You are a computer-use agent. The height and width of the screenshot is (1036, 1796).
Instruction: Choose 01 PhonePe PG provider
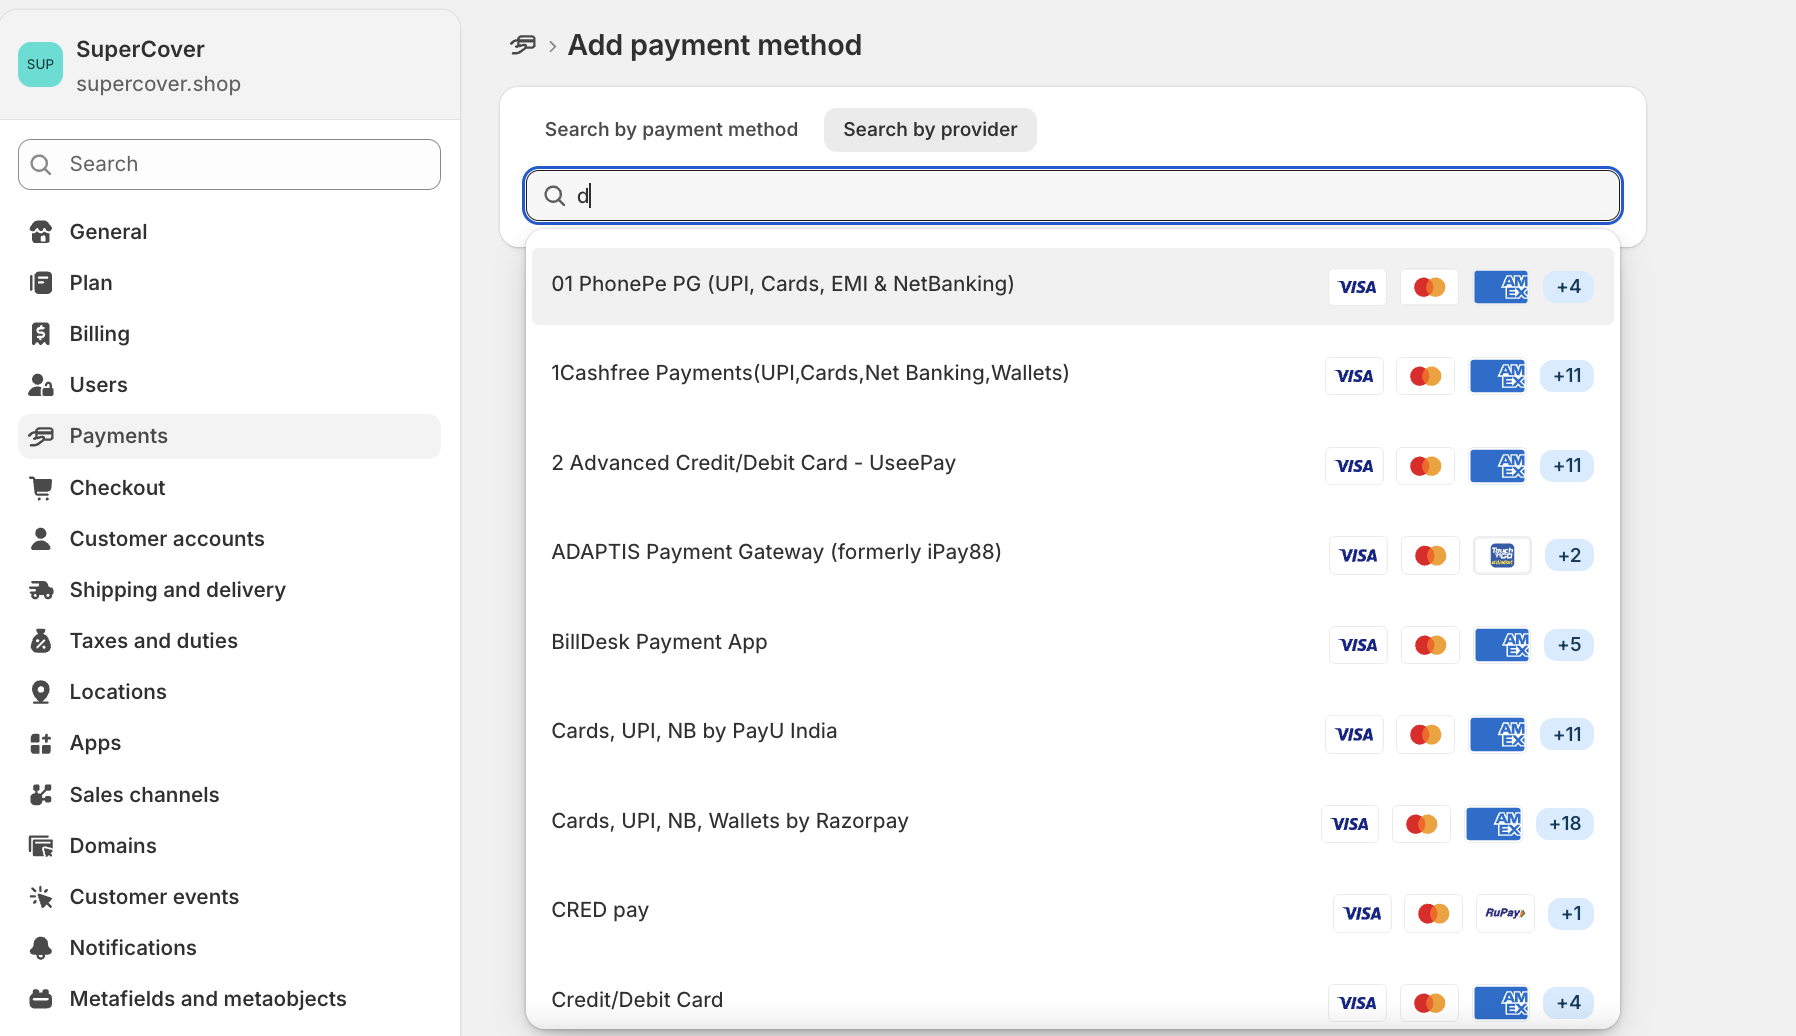1072,286
